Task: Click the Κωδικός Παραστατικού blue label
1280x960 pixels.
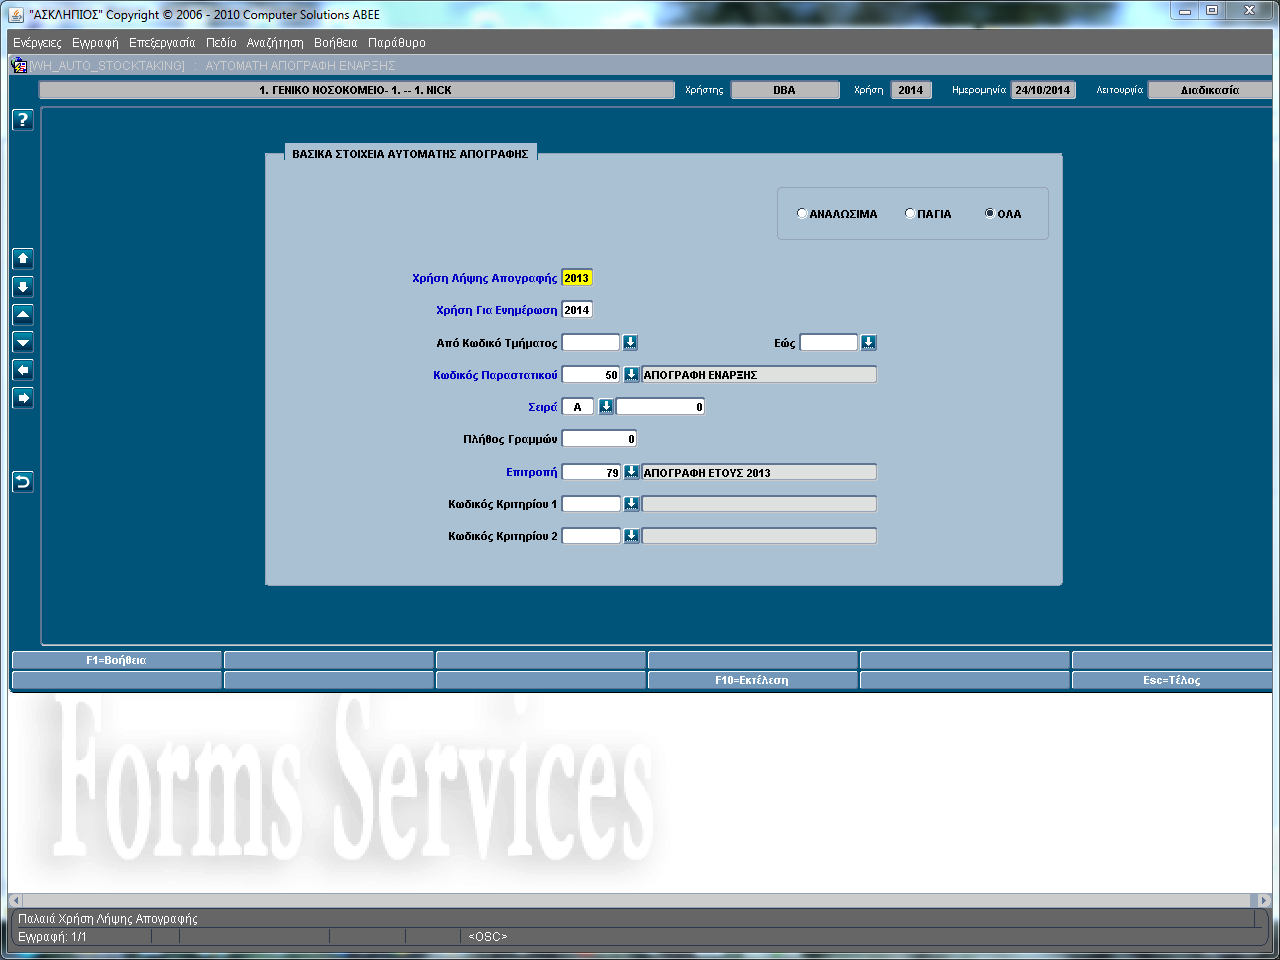Action: (x=495, y=375)
